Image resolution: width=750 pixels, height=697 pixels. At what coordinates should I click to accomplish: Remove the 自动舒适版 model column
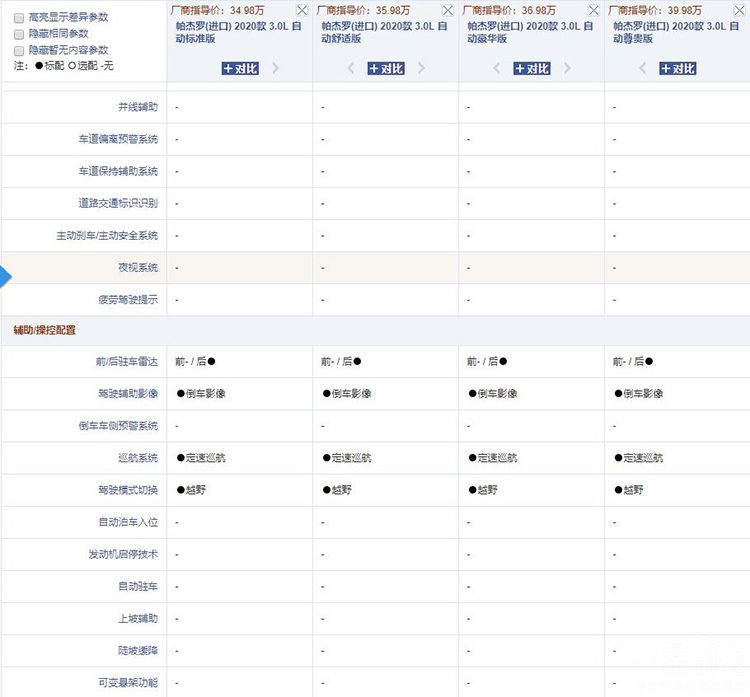pyautogui.click(x=448, y=10)
